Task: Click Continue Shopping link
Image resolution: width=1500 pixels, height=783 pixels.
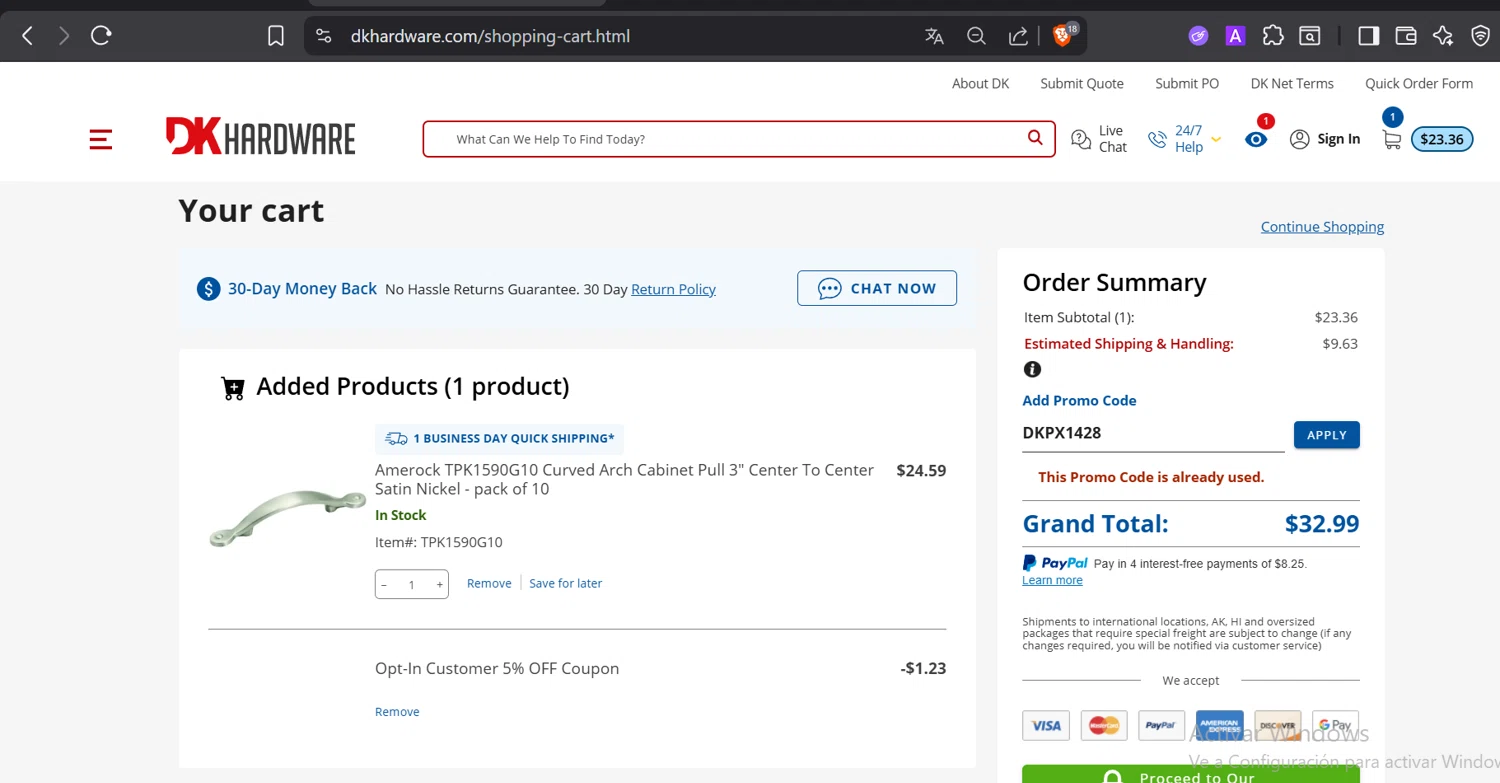Action: [x=1322, y=227]
